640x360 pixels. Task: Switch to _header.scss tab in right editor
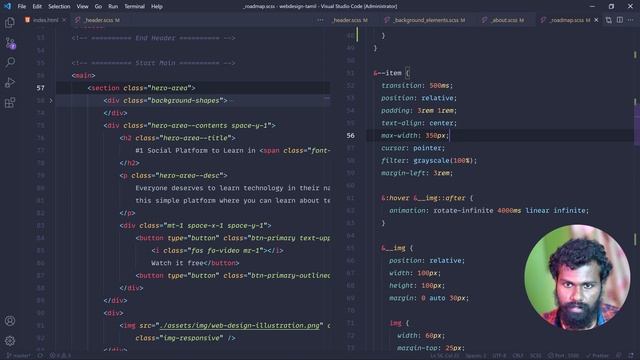349,20
